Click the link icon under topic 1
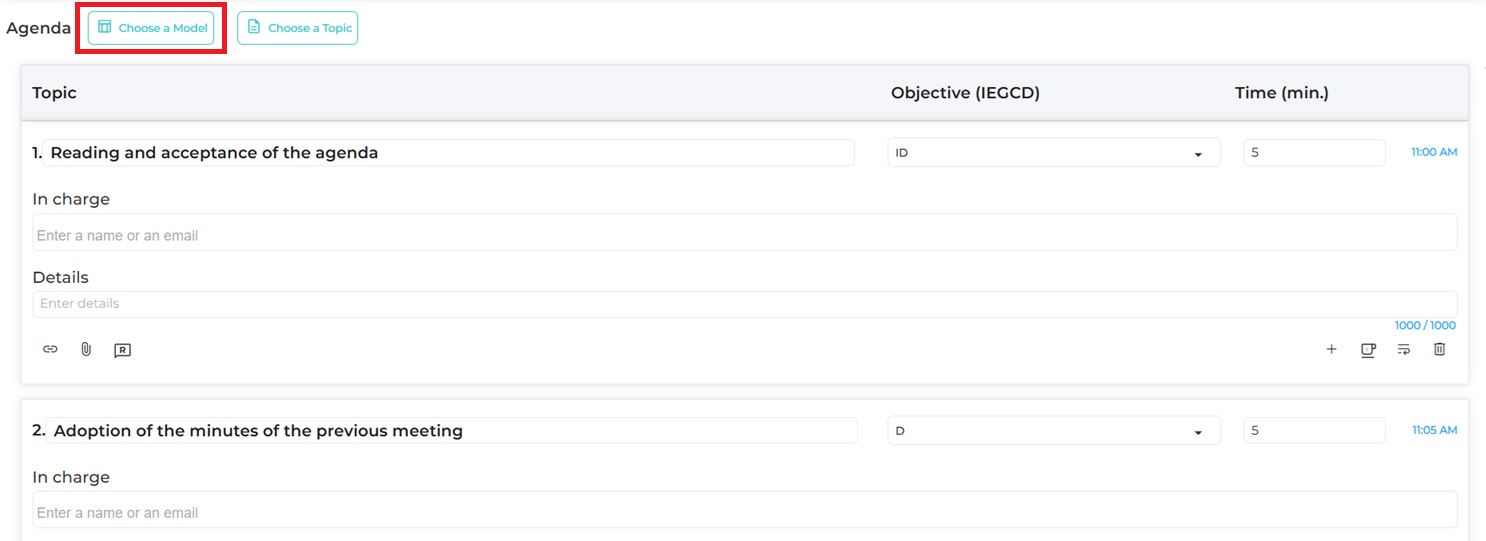This screenshot has width=1486, height=541. tap(50, 349)
